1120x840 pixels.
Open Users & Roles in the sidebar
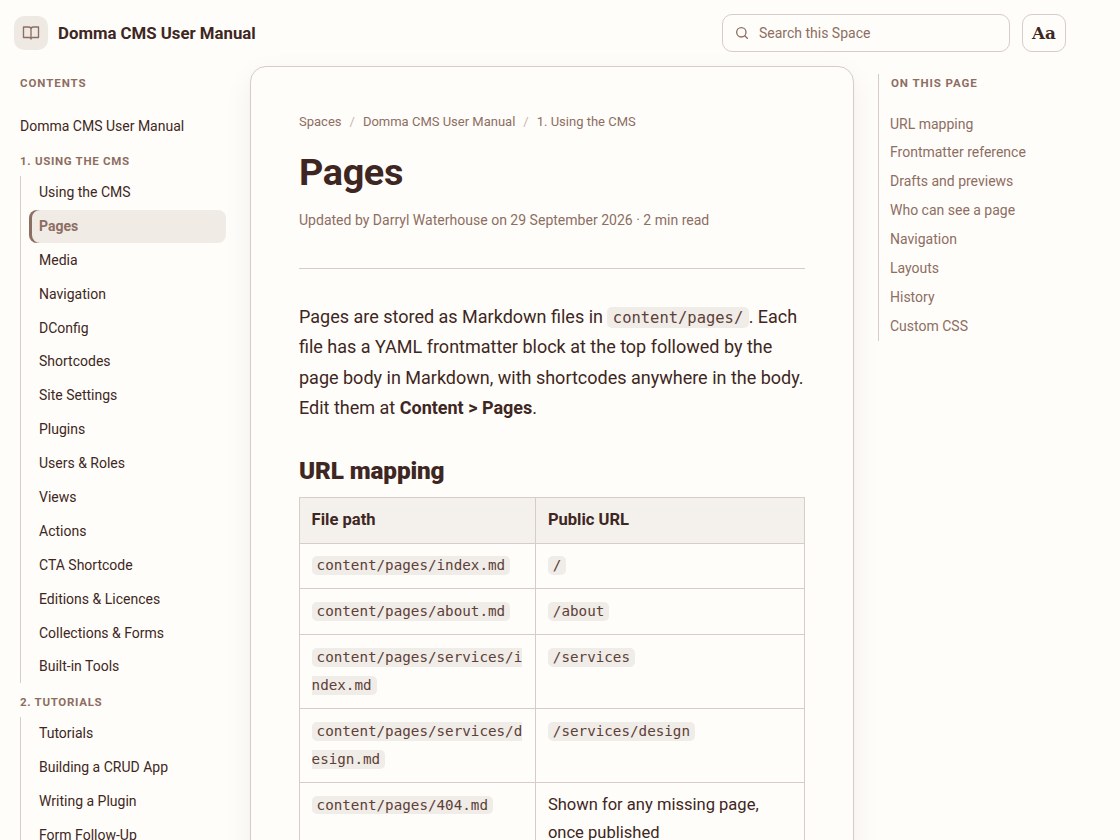[81, 463]
